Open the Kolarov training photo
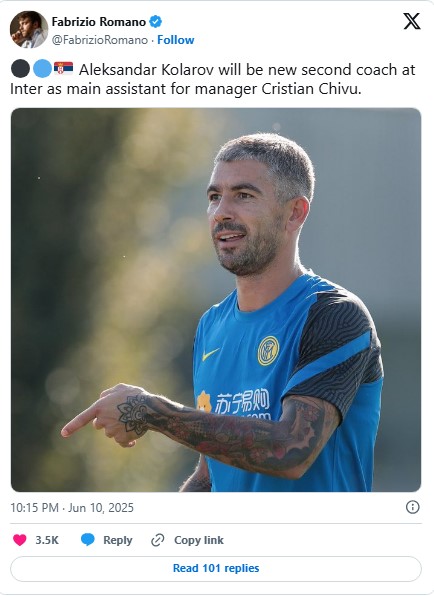The image size is (434, 596). click(x=216, y=300)
